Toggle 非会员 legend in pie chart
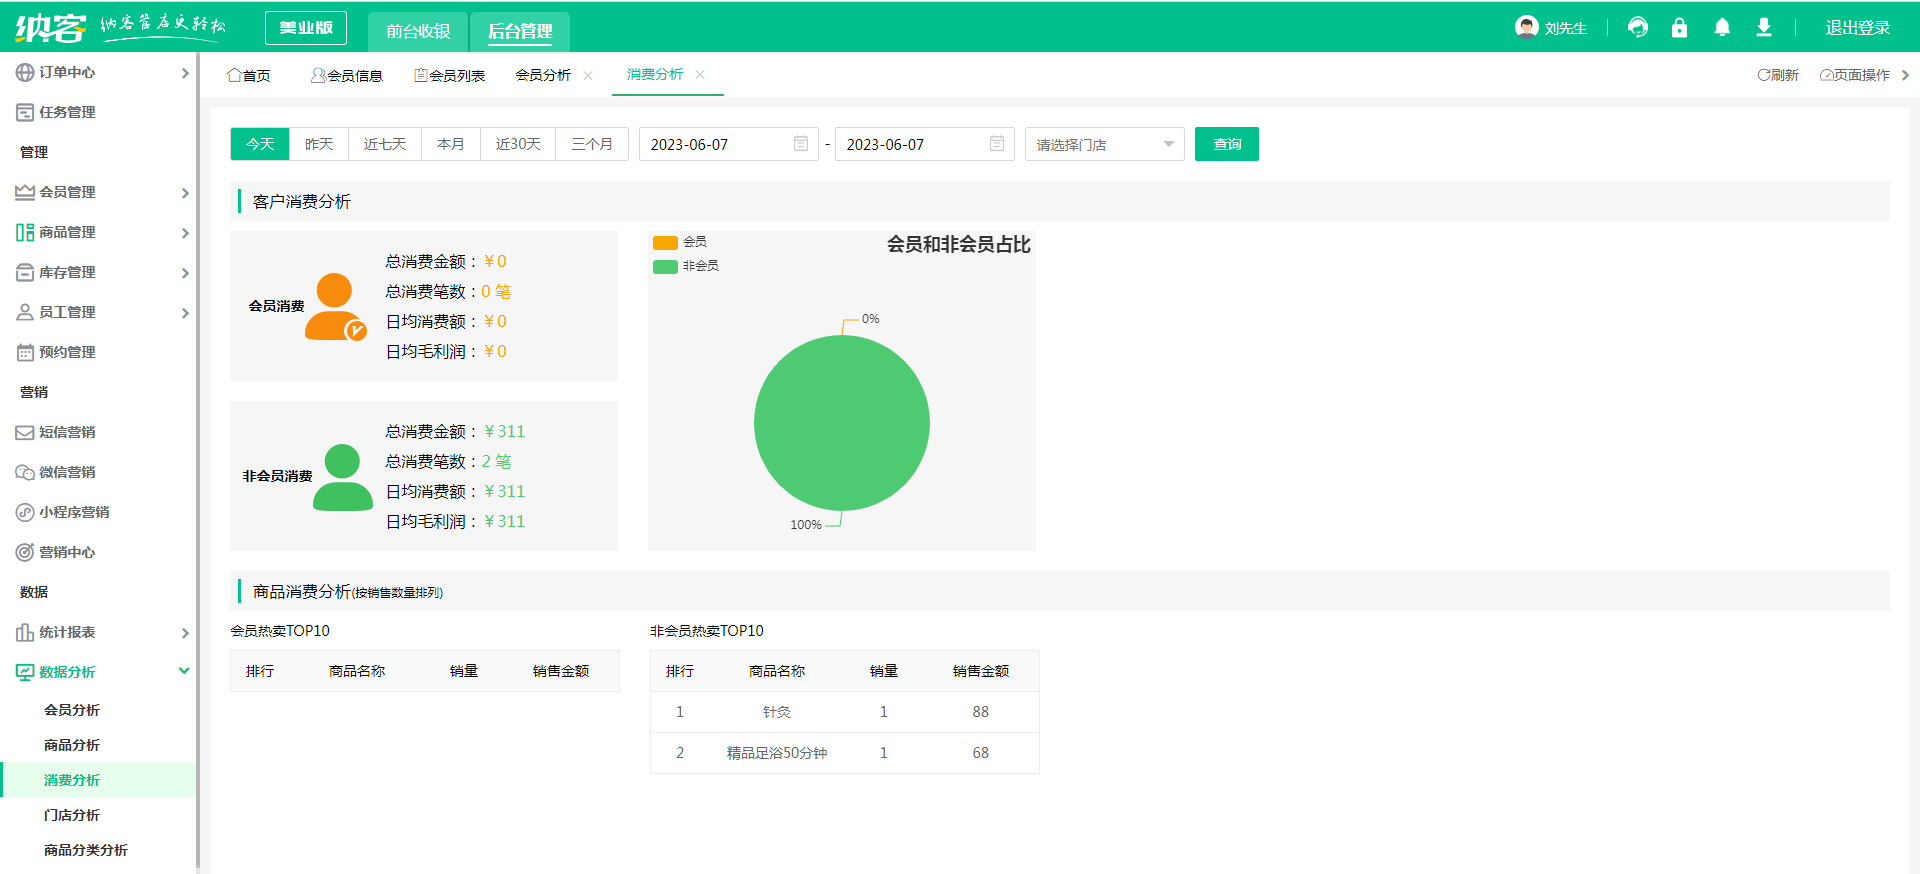This screenshot has width=1920, height=874. coord(686,266)
